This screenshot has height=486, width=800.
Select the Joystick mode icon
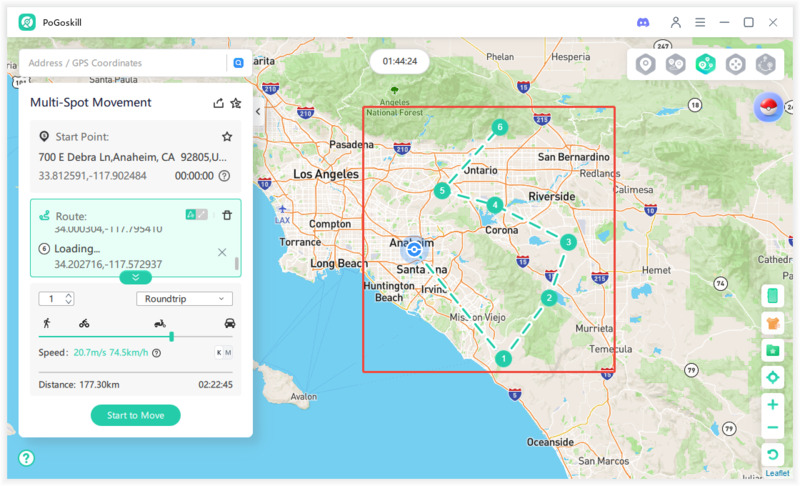736,64
